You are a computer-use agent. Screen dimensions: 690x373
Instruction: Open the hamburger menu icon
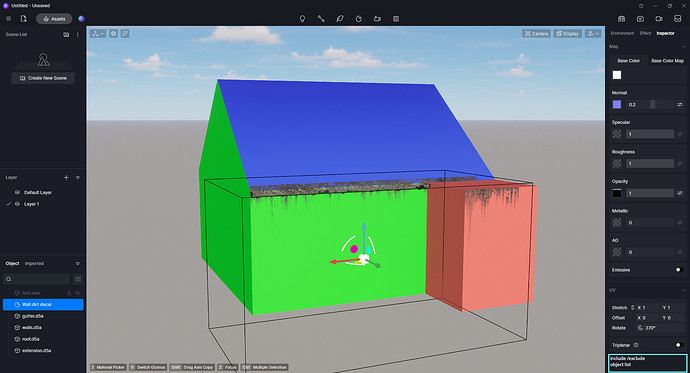point(8,19)
